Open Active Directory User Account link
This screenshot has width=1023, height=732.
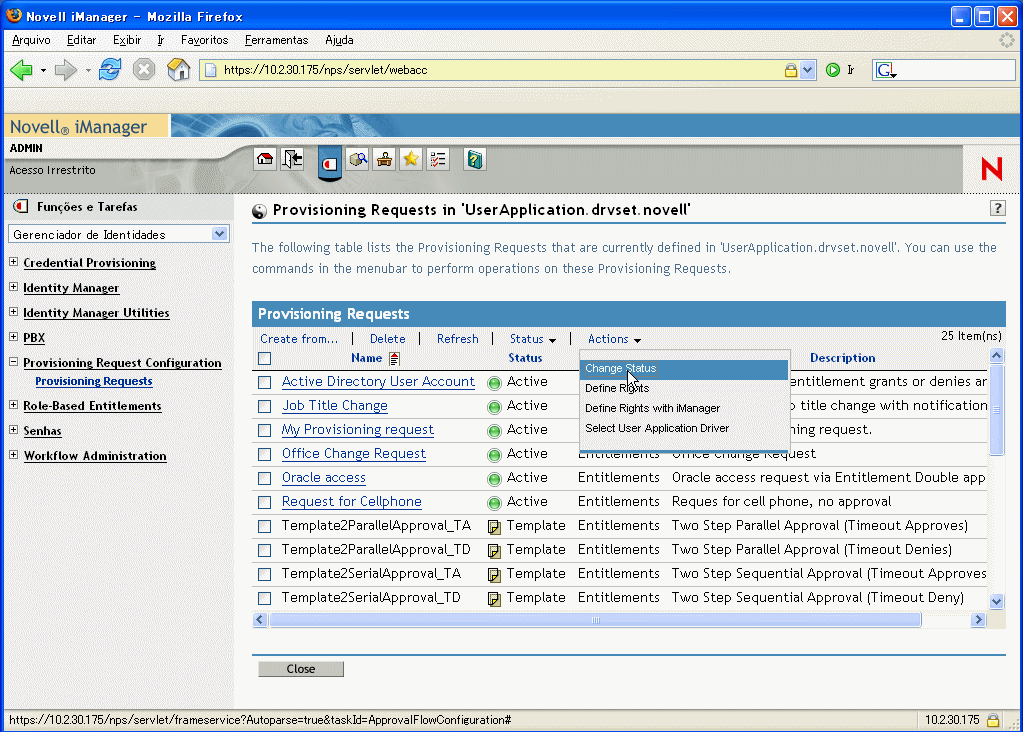tap(378, 382)
